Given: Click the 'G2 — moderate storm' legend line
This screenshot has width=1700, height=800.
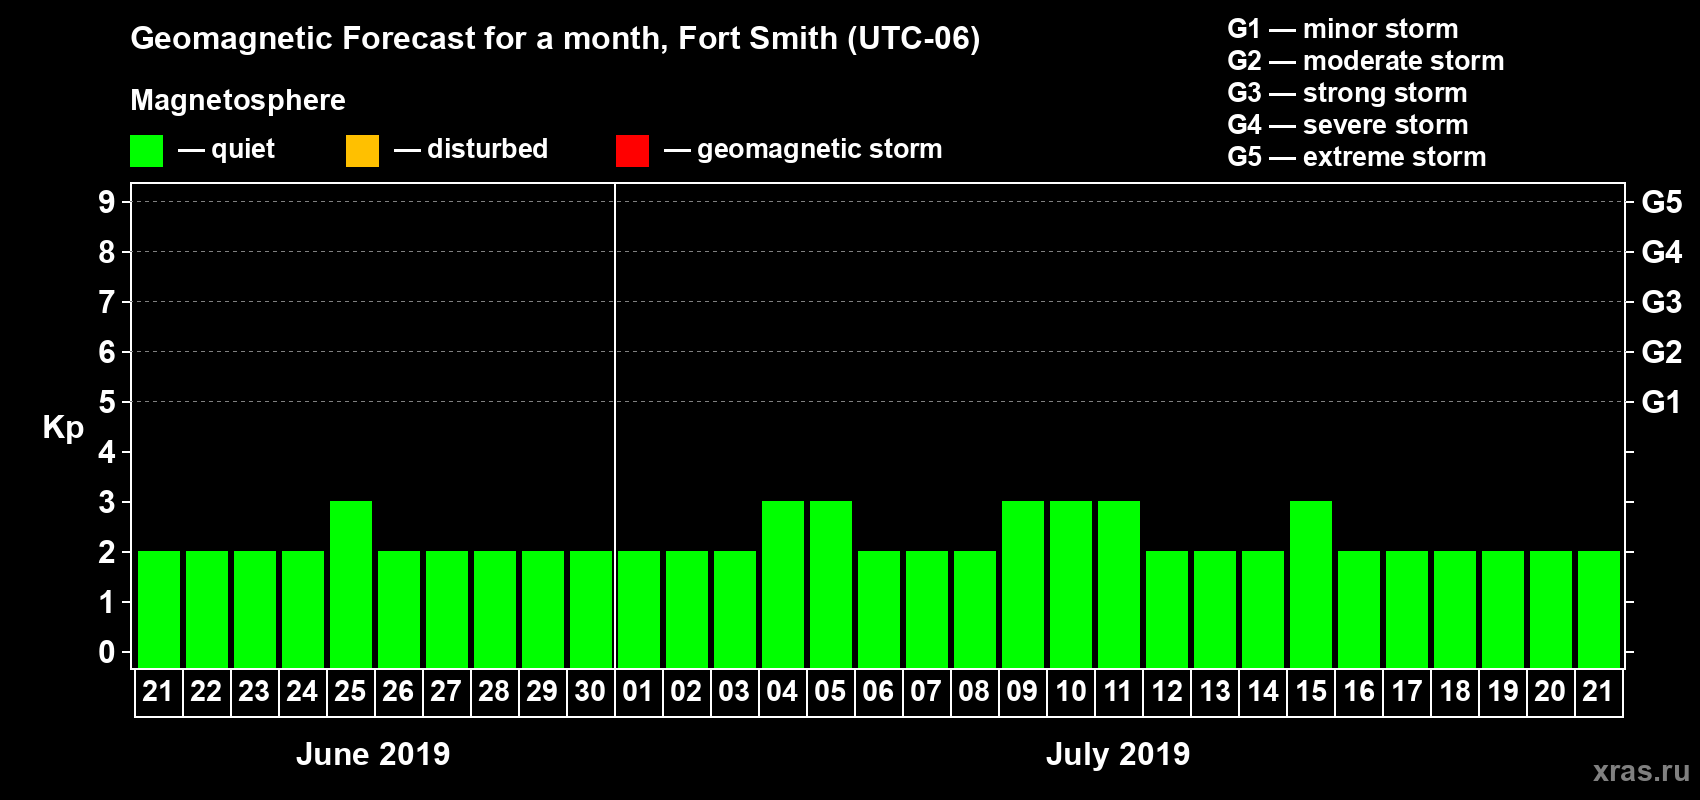Looking at the screenshot, I should pyautogui.click(x=1366, y=61).
